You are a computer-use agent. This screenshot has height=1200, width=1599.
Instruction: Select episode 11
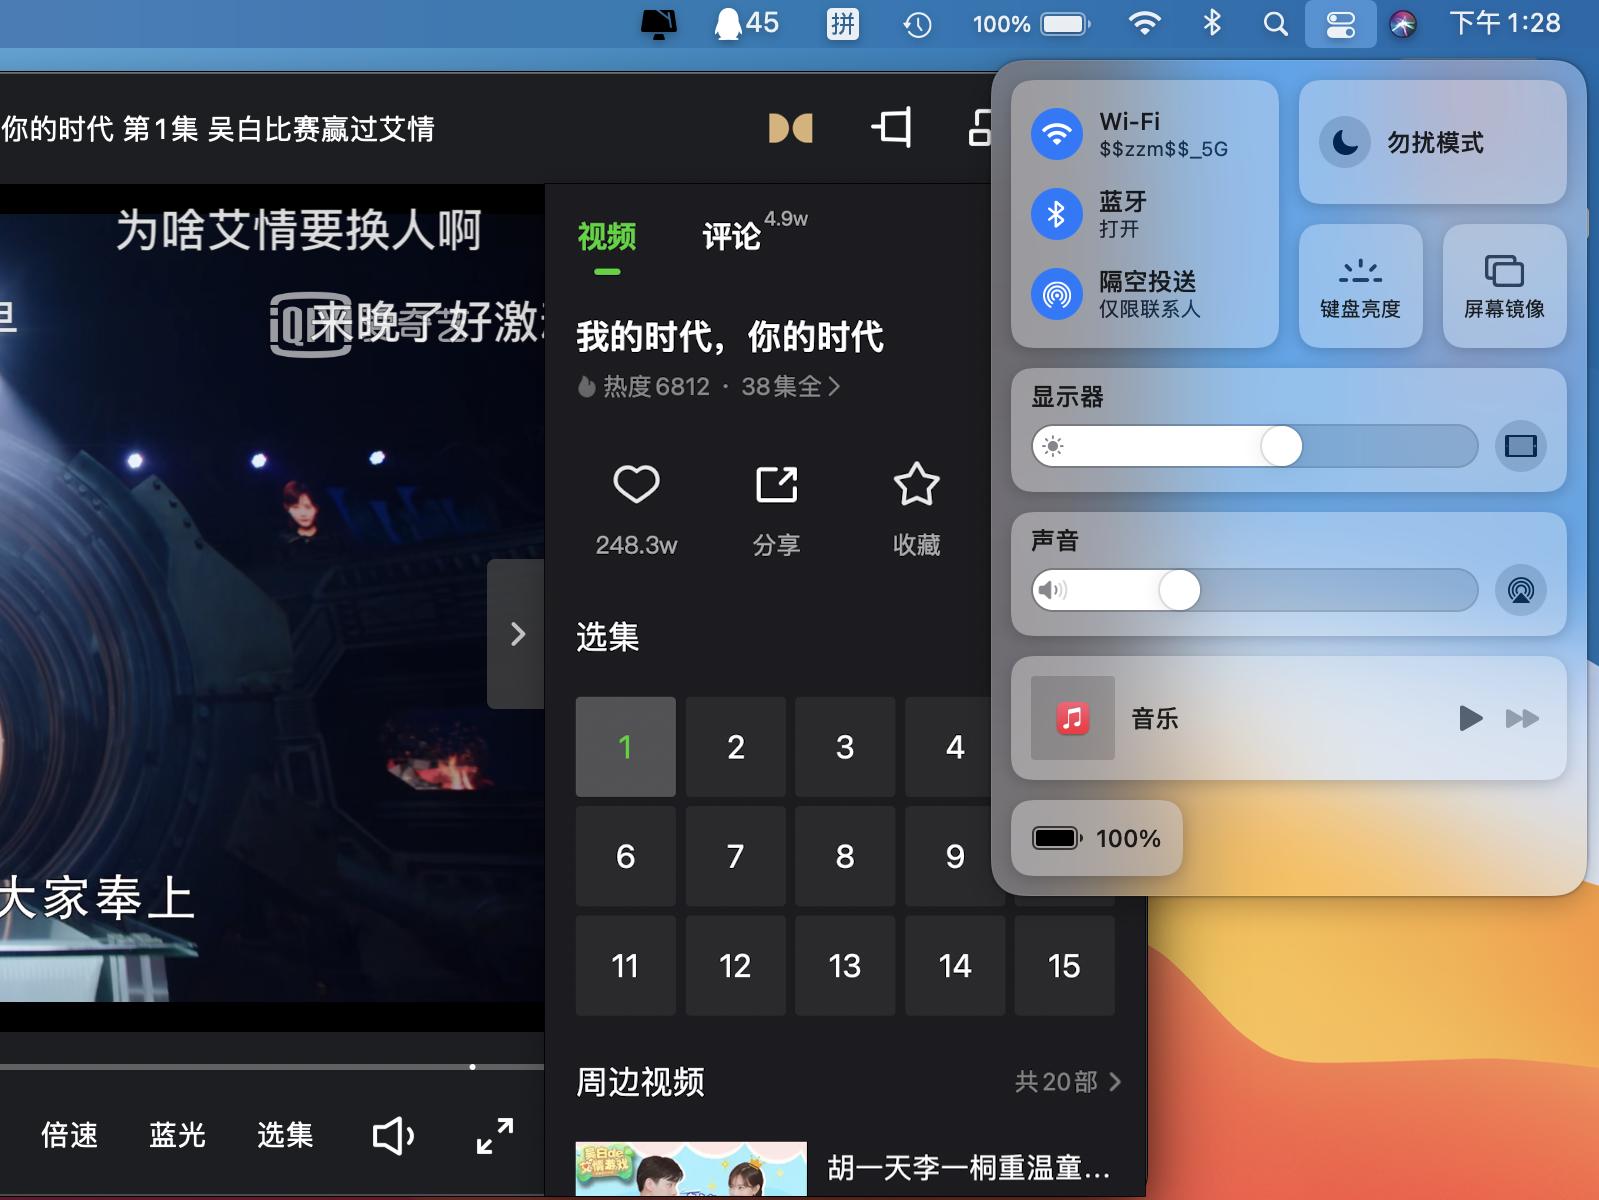(x=626, y=966)
